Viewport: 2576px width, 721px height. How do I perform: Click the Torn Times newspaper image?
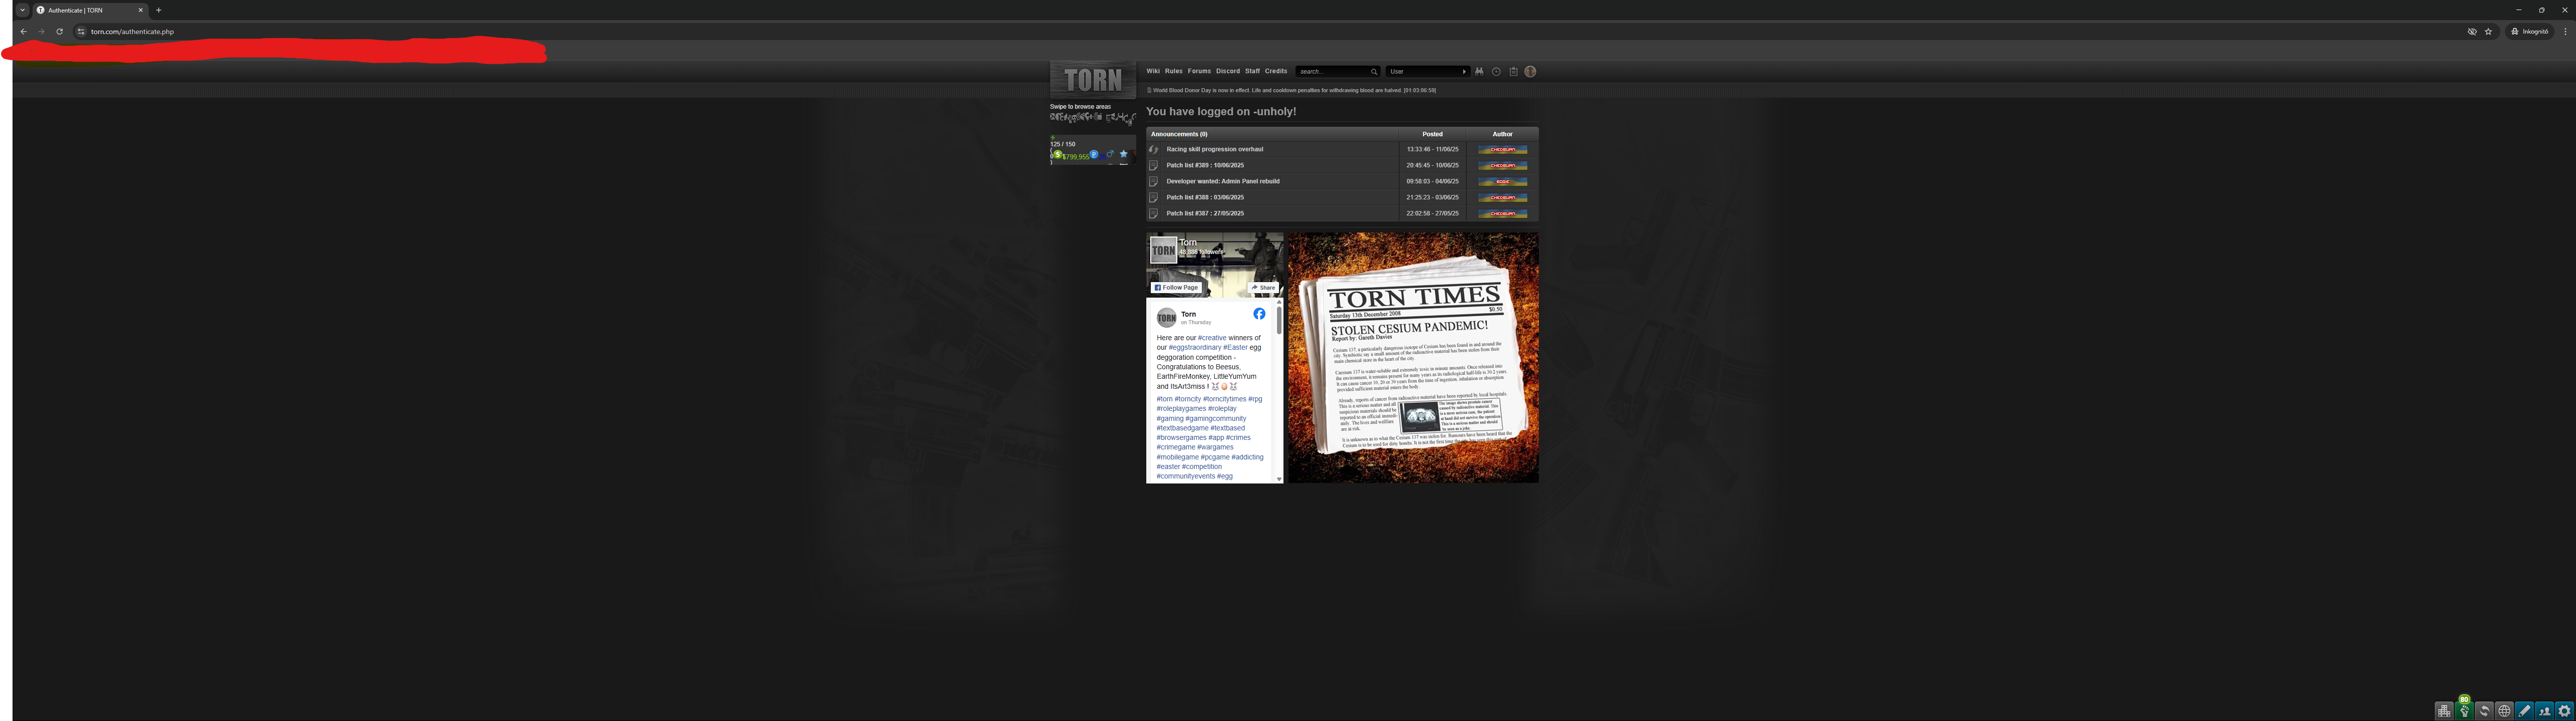pos(1413,358)
